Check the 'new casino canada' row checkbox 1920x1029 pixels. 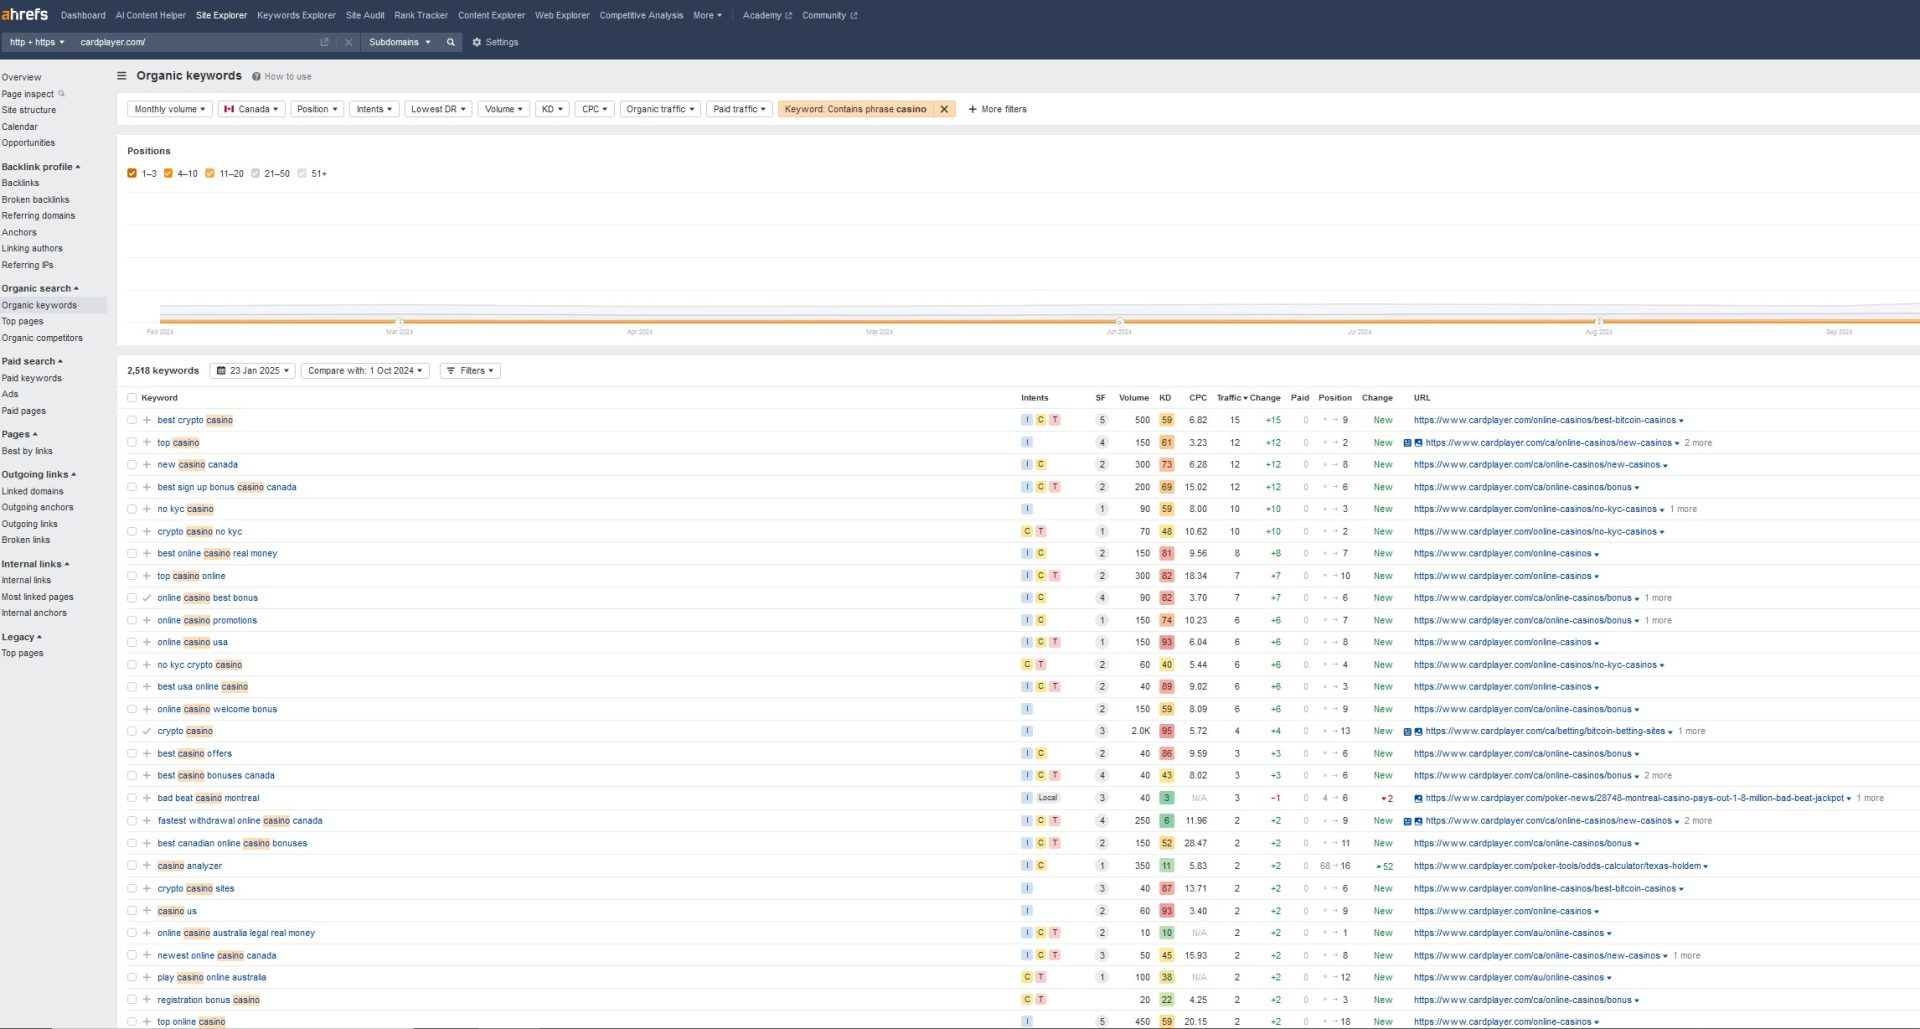(x=132, y=465)
